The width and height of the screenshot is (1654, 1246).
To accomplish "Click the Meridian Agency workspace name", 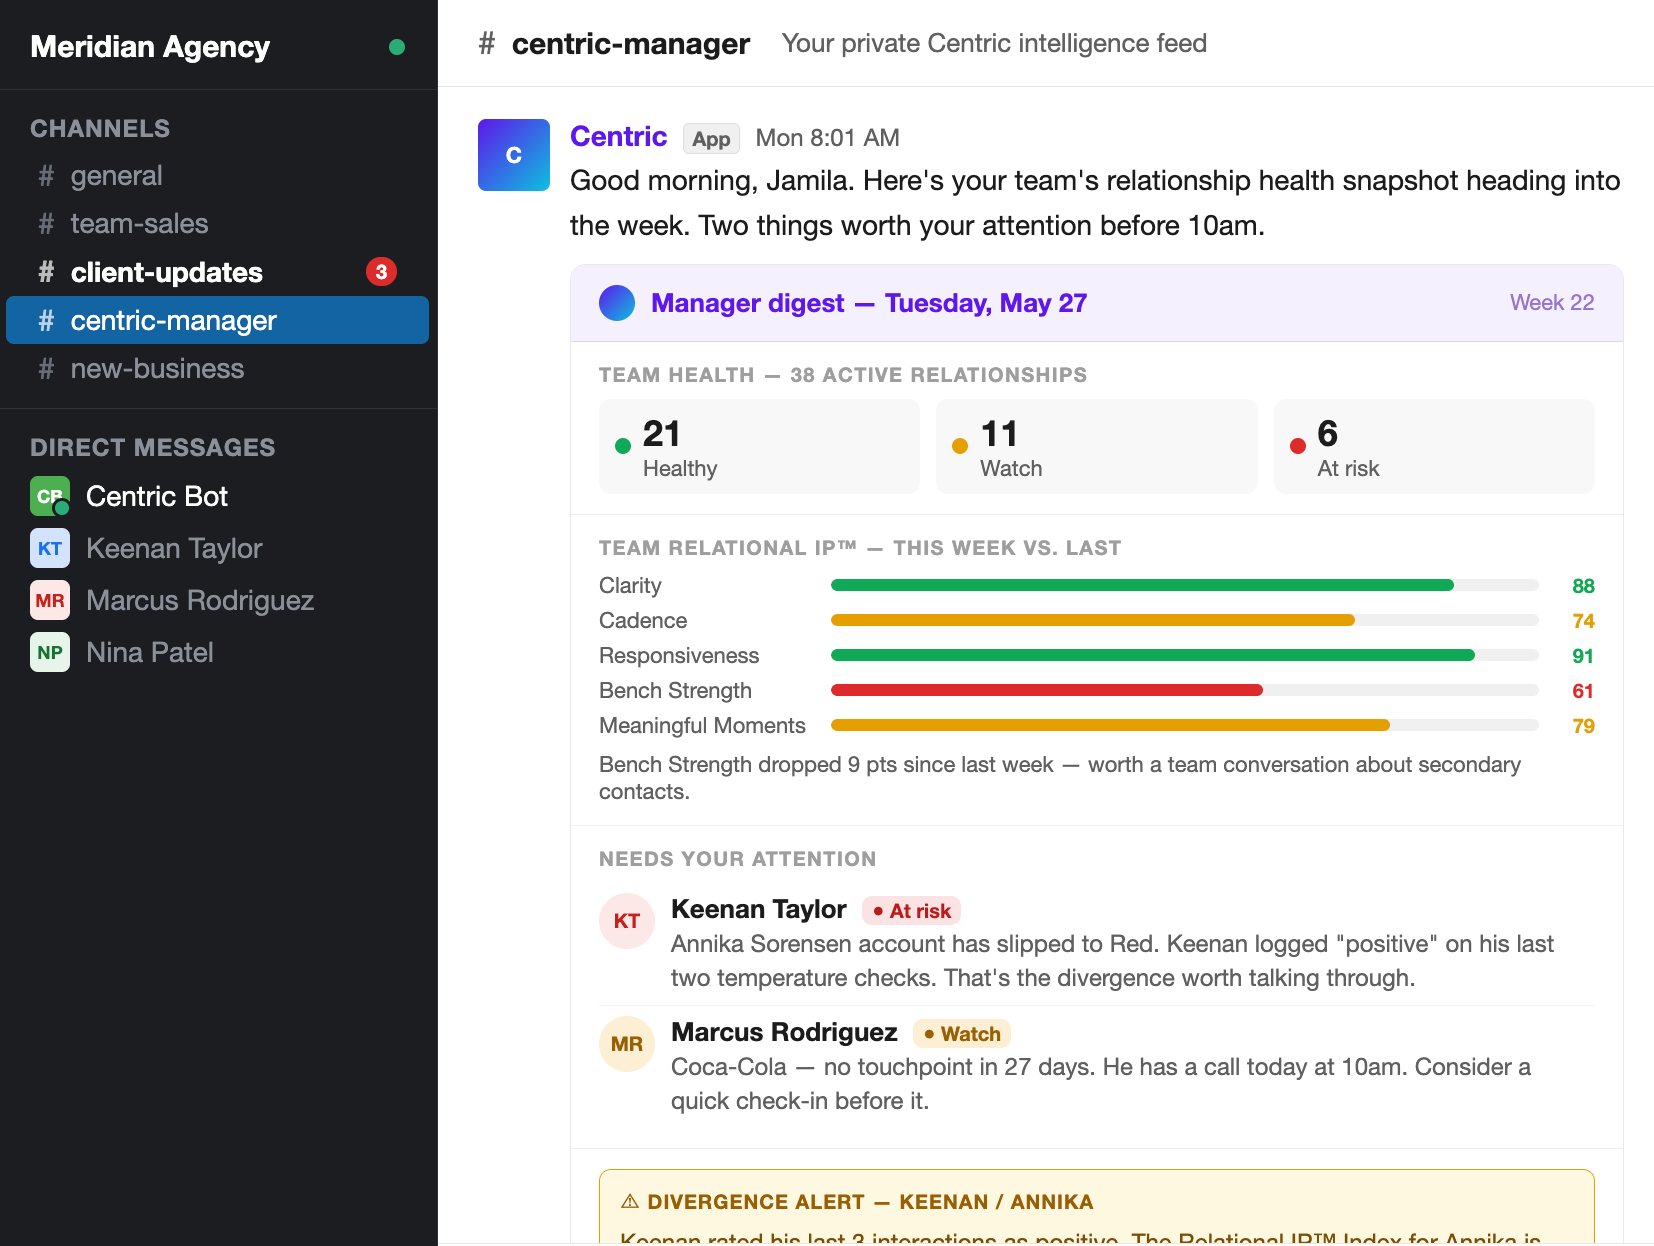I will pyautogui.click(x=150, y=47).
